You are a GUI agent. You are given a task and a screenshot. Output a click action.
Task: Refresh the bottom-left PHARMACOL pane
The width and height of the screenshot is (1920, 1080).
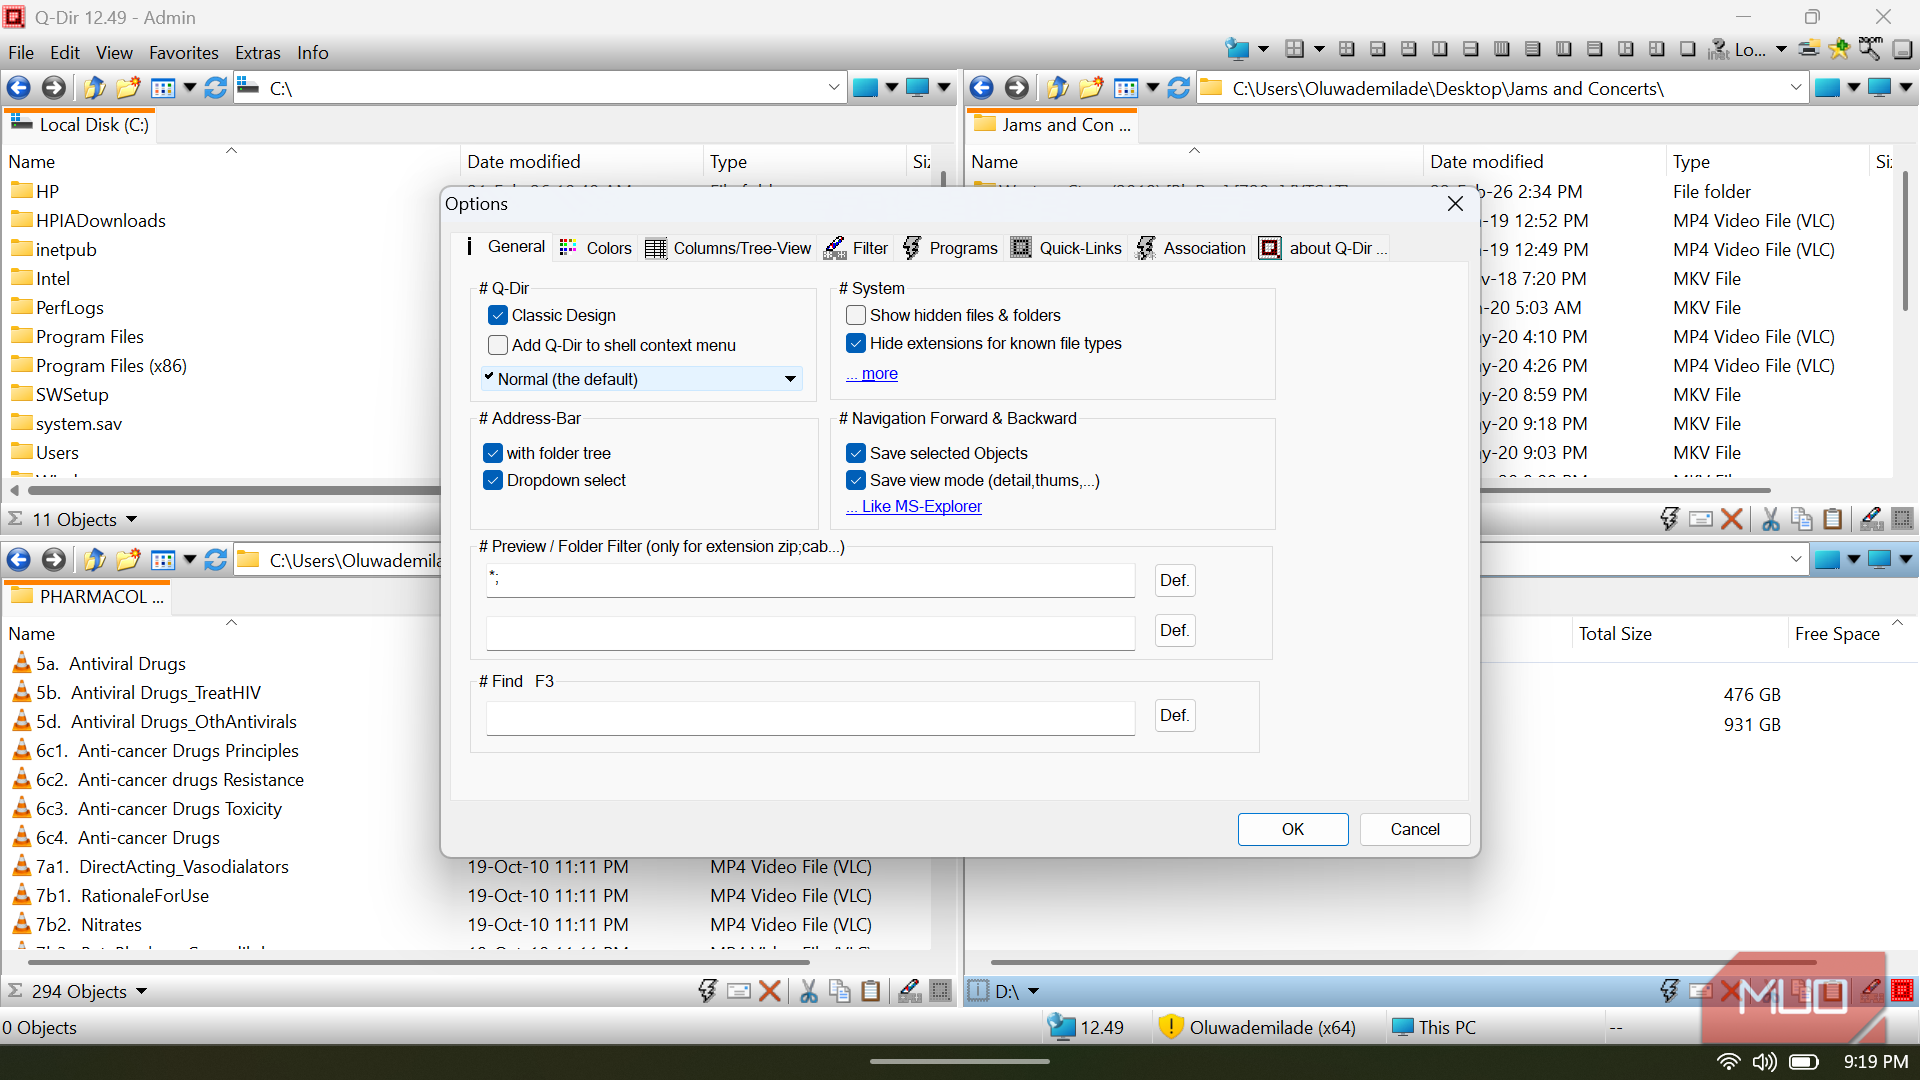click(x=216, y=560)
